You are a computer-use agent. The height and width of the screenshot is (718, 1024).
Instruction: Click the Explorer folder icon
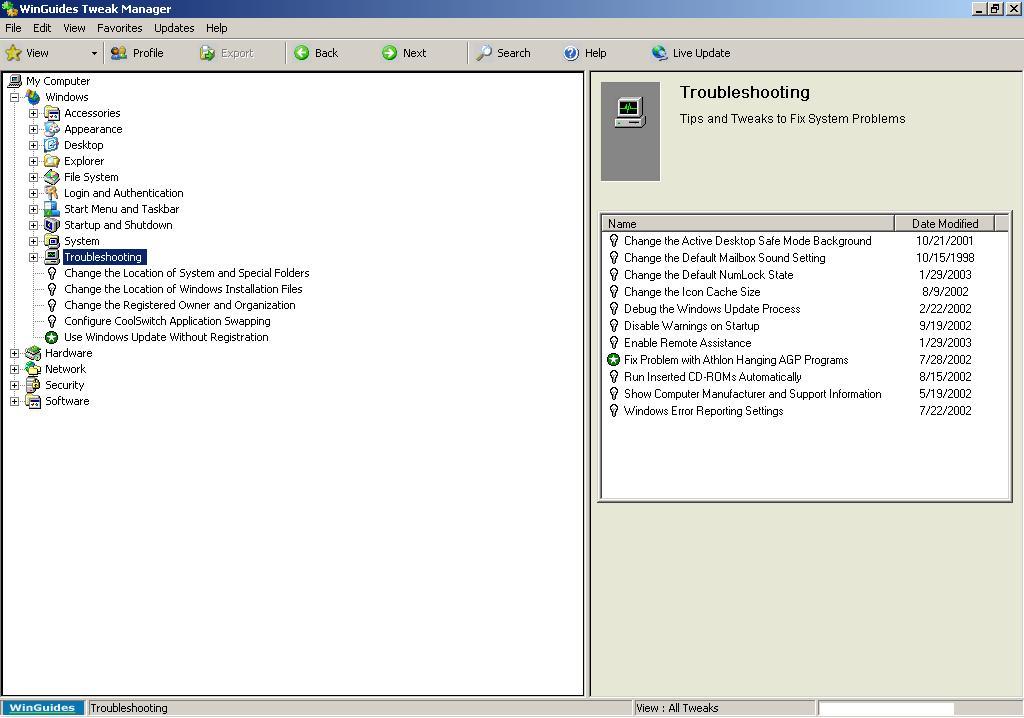click(52, 161)
